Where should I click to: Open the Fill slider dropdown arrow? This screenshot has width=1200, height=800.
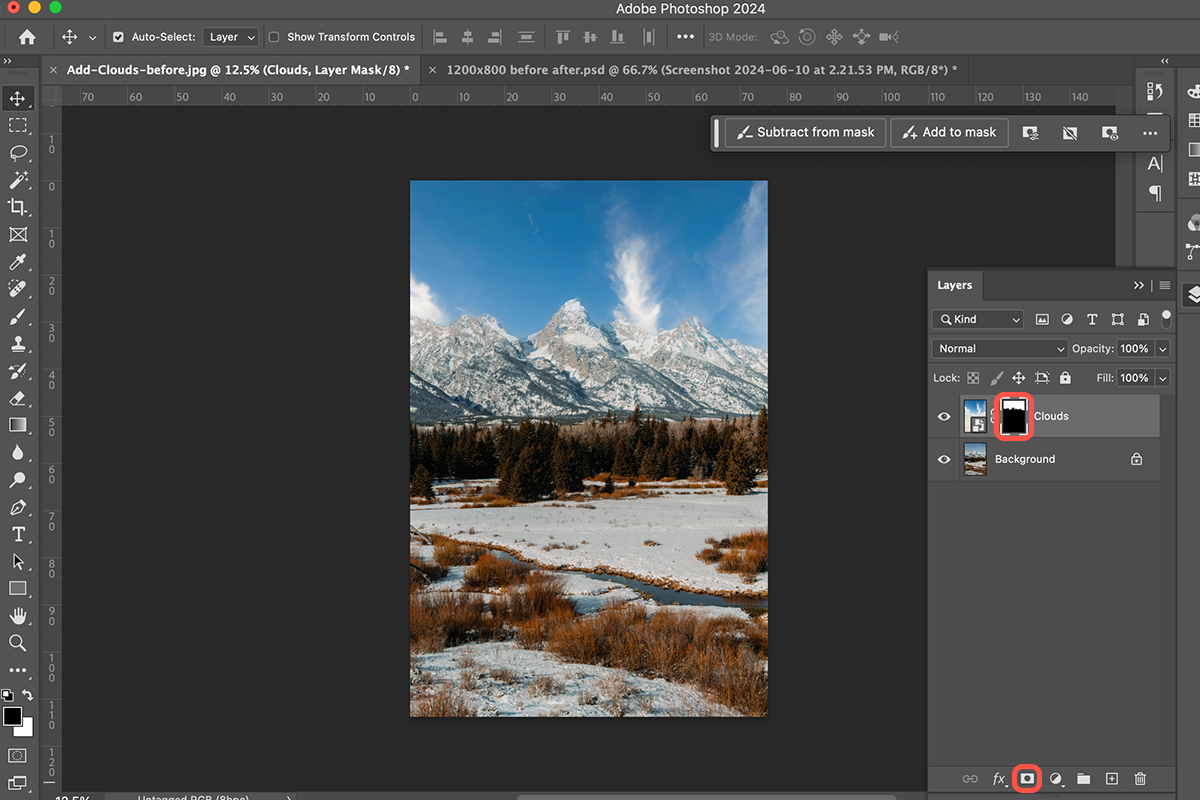[1162, 378]
